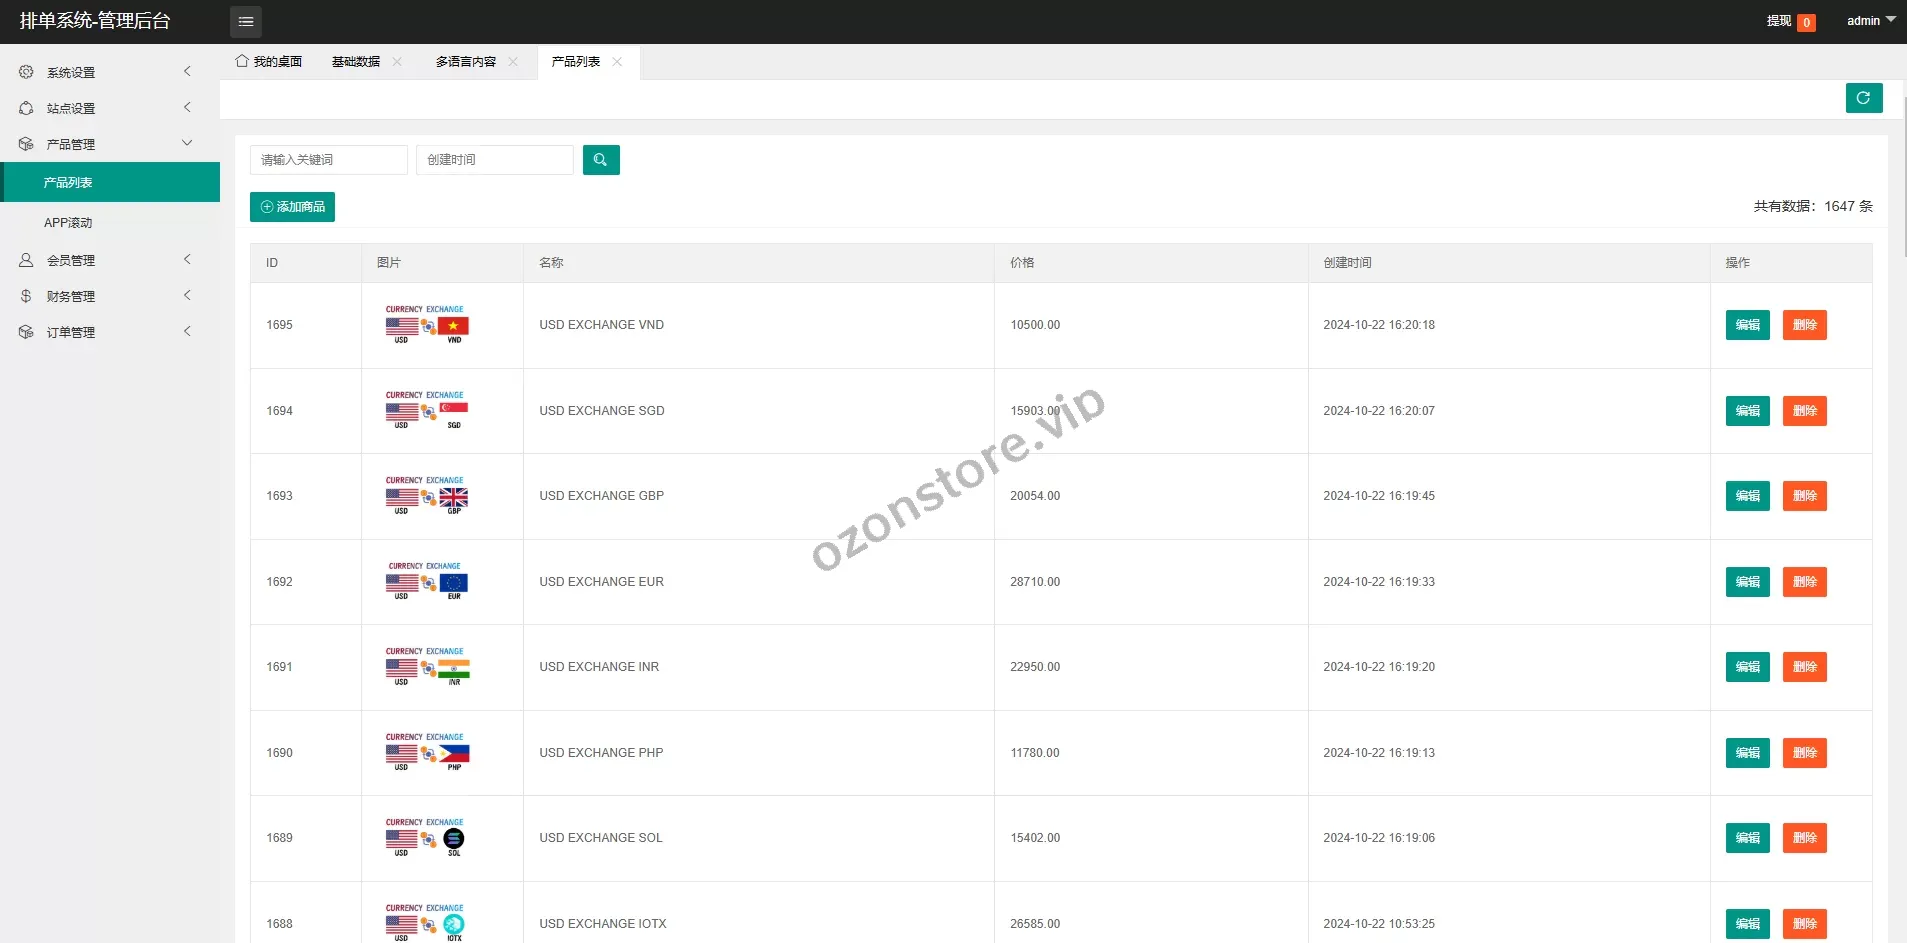Close the 基础数据 tab
The width and height of the screenshot is (1907, 943).
pos(397,62)
